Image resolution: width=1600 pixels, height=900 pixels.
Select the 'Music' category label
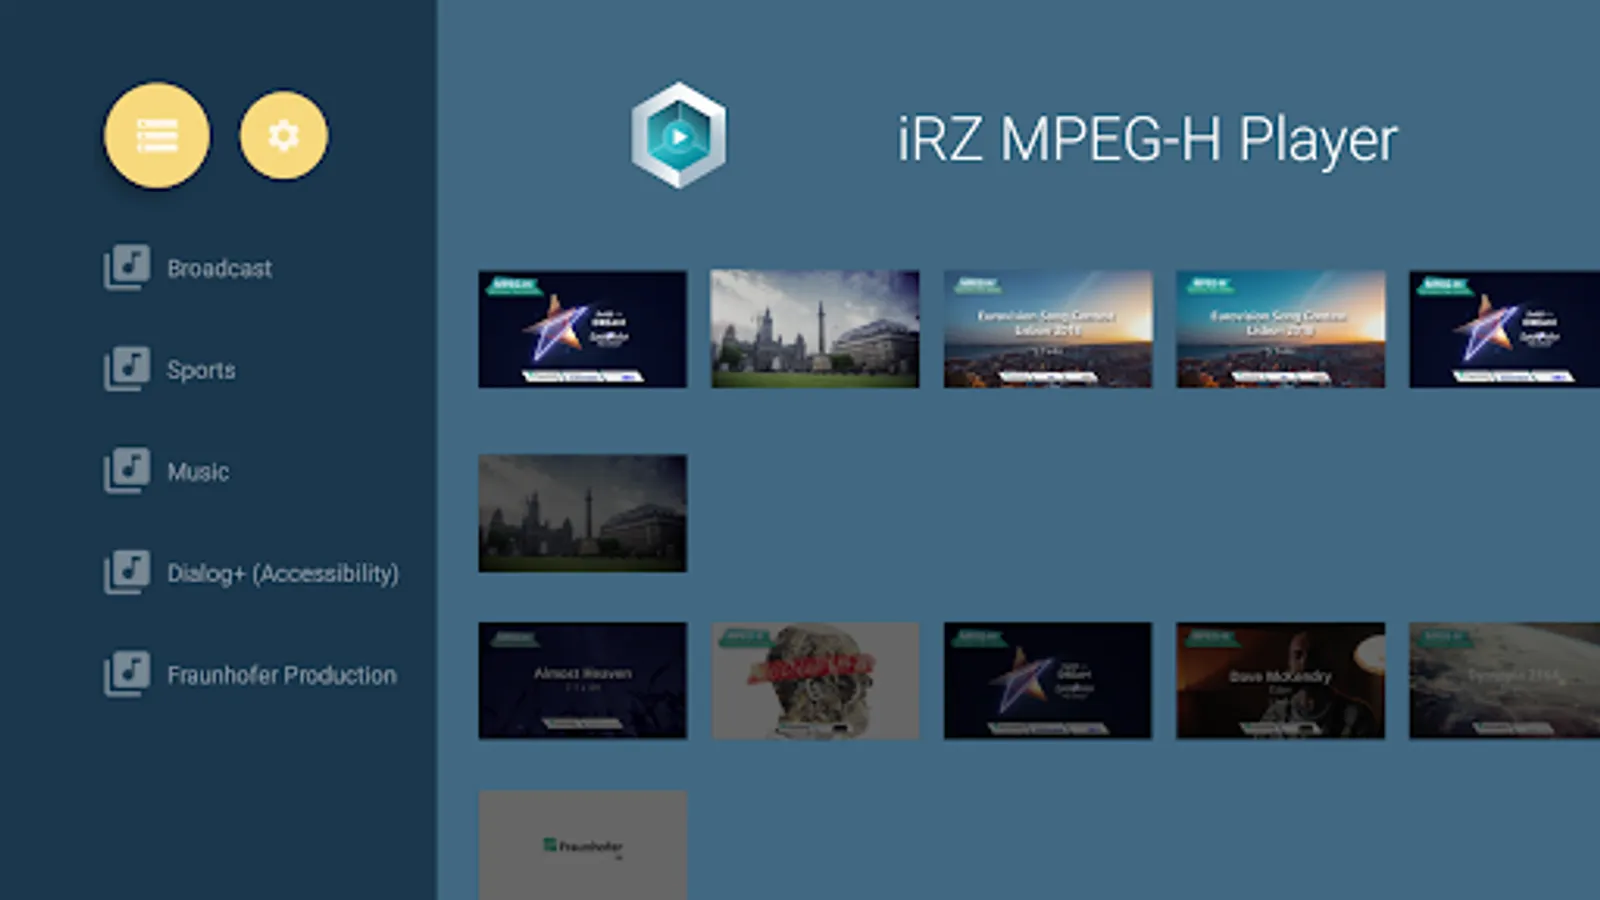198,472
